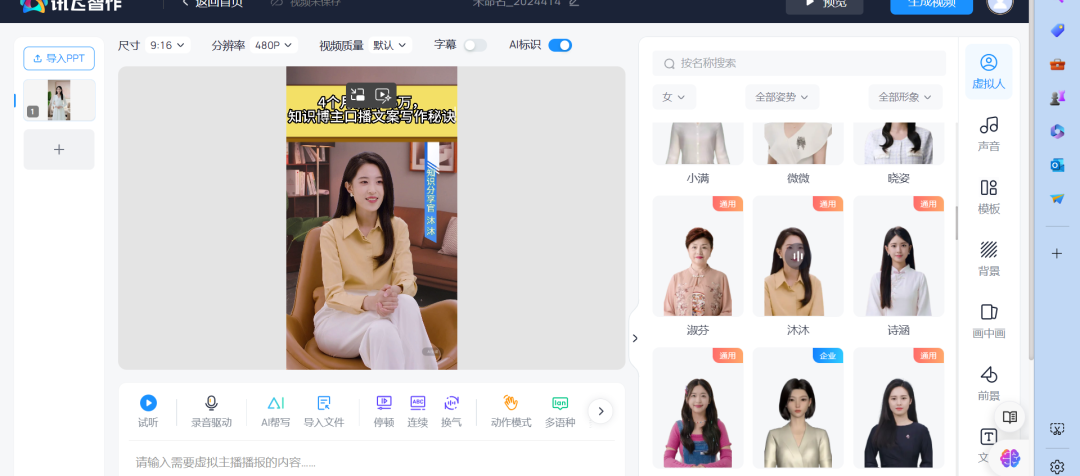
Task: Select the avatar in dark navy suit
Action: point(899,408)
